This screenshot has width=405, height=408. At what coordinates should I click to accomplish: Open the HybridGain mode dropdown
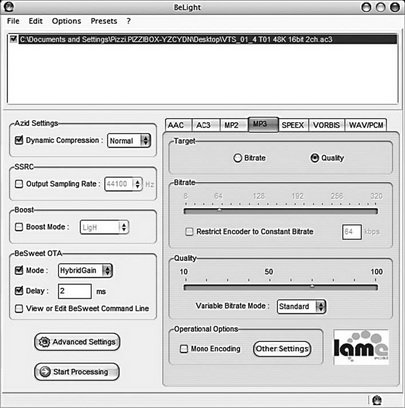[x=85, y=270]
